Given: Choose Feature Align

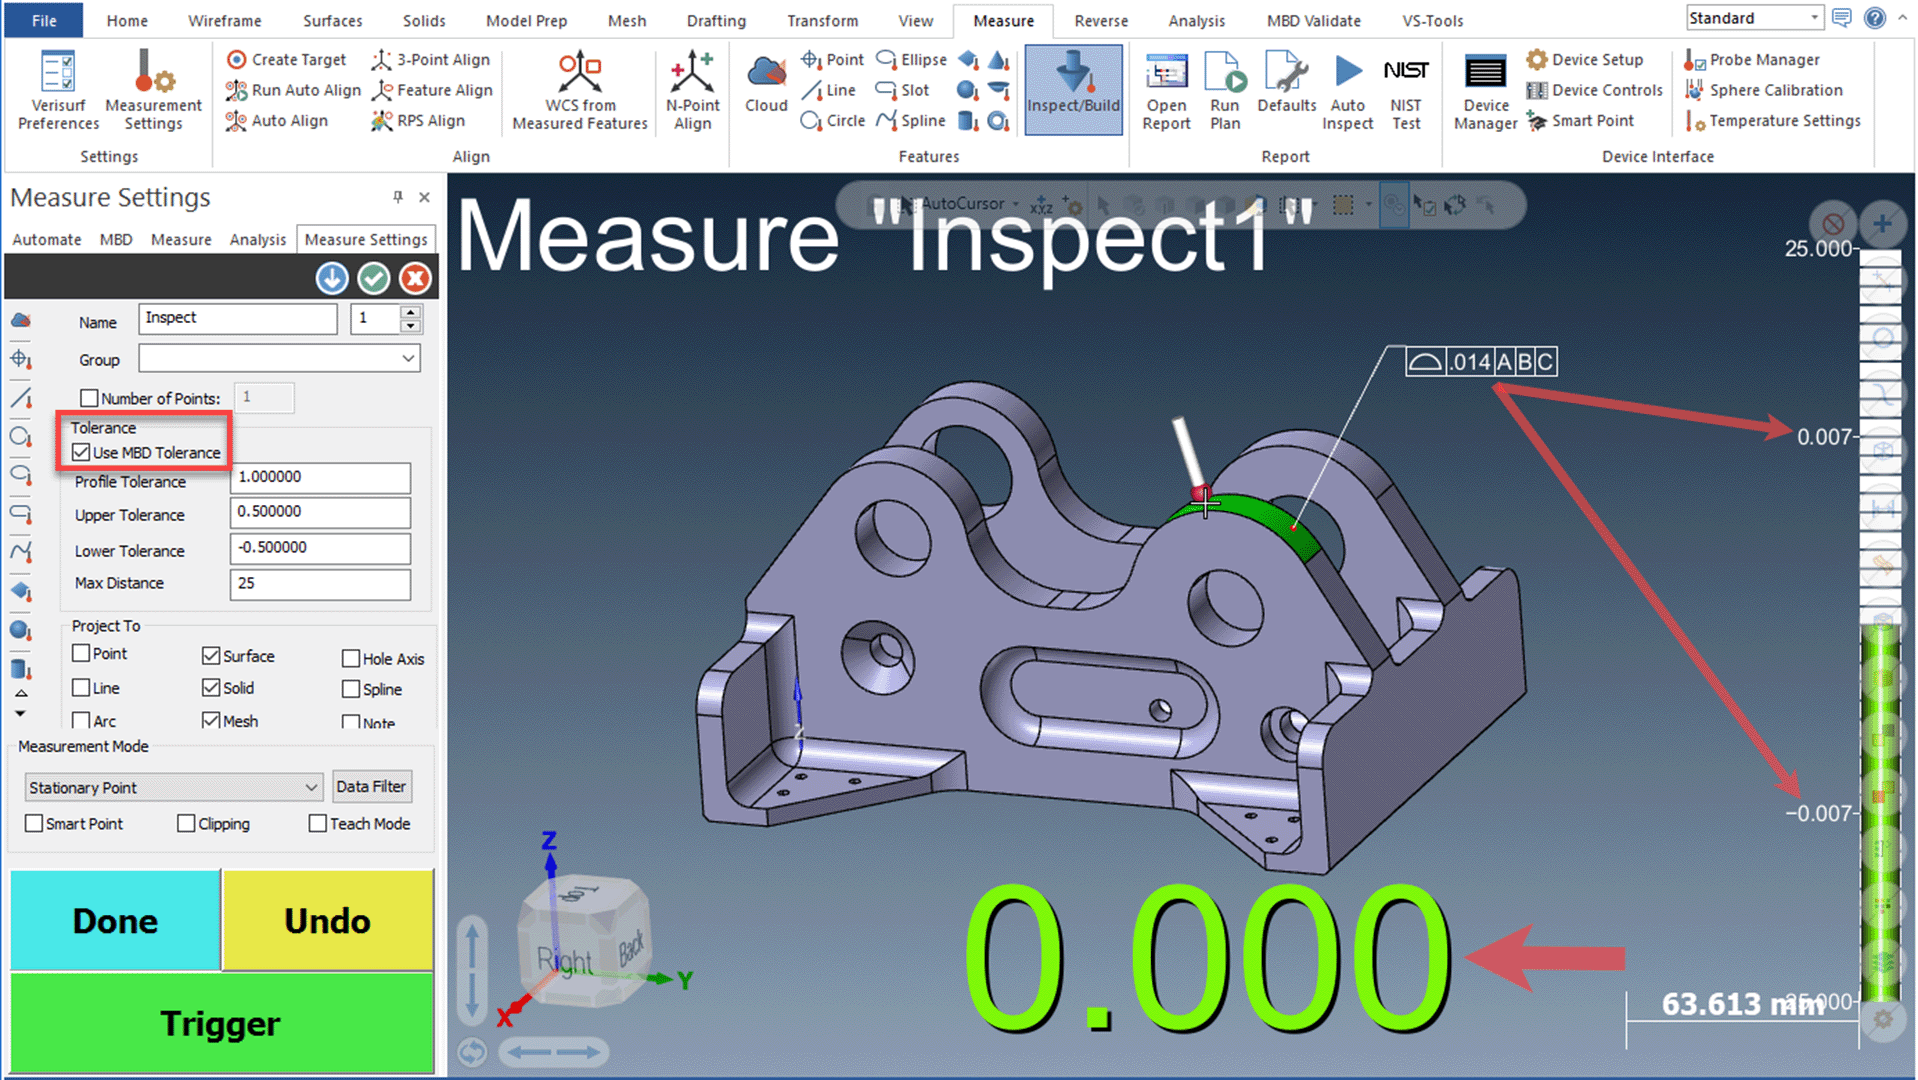Looking at the screenshot, I should click(432, 90).
